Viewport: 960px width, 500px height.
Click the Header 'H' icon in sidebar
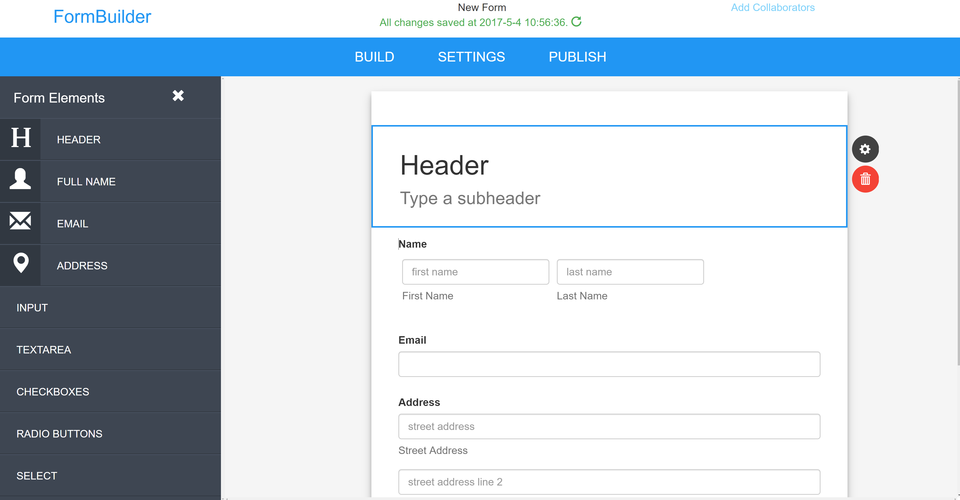coord(20,139)
